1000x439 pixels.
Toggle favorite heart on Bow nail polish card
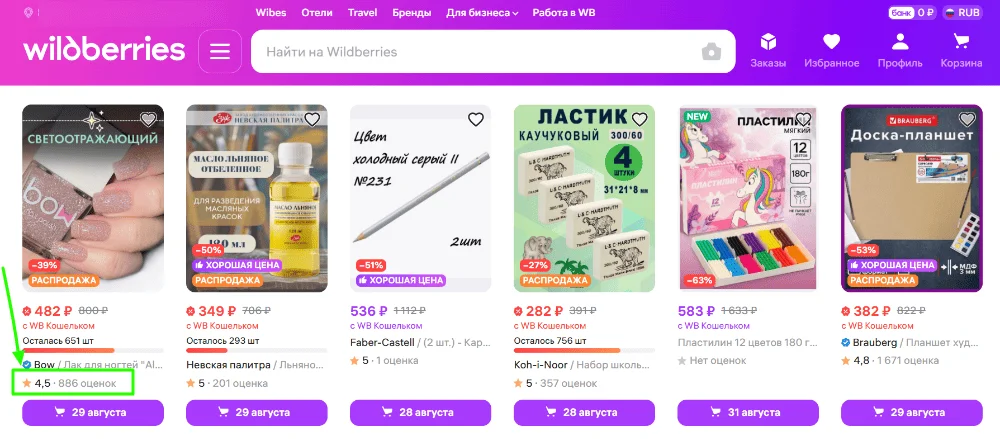pos(148,119)
